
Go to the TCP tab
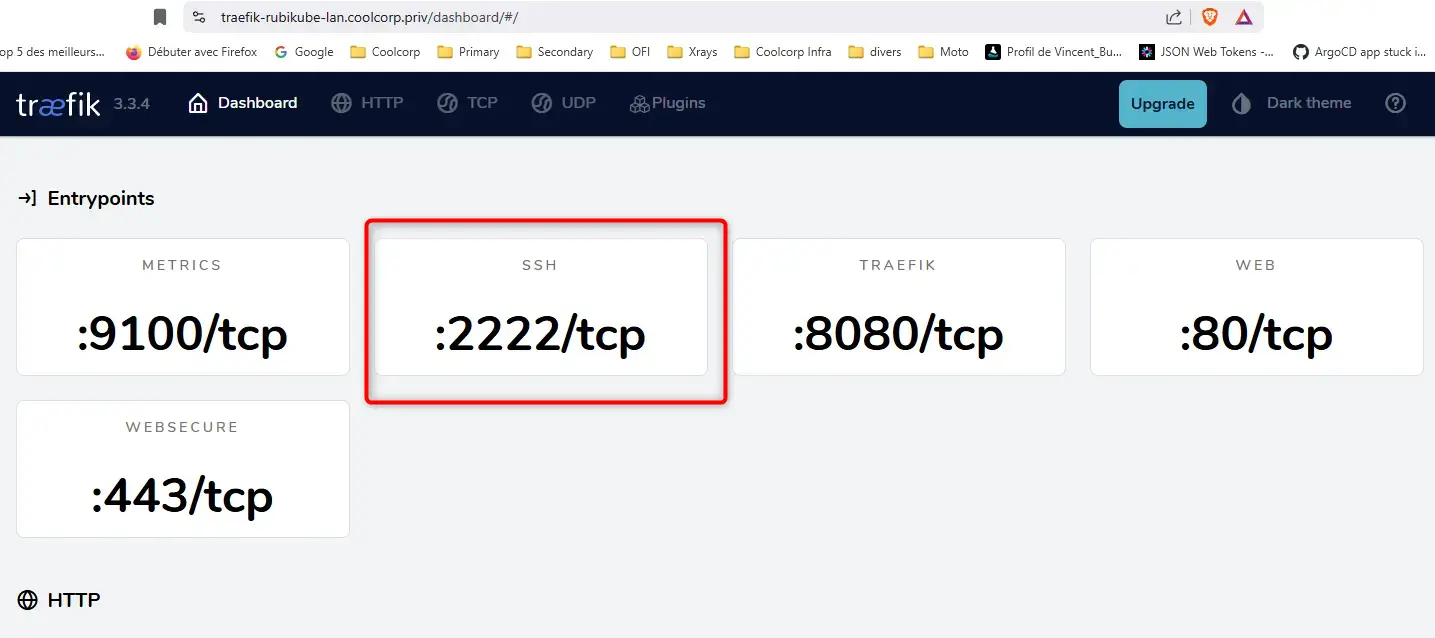click(467, 103)
